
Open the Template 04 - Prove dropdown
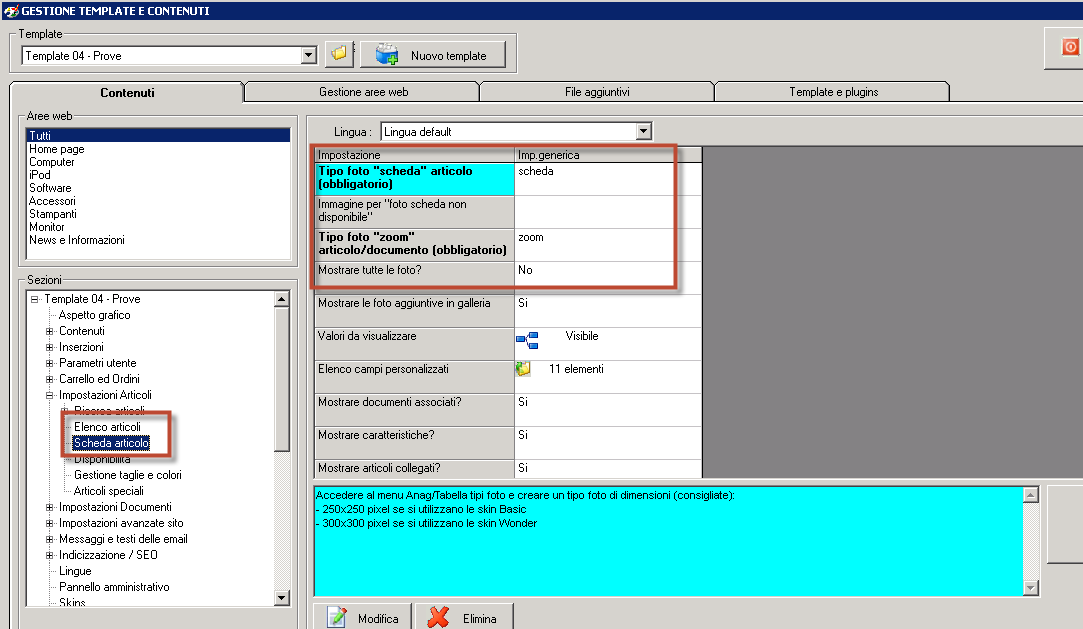click(309, 55)
